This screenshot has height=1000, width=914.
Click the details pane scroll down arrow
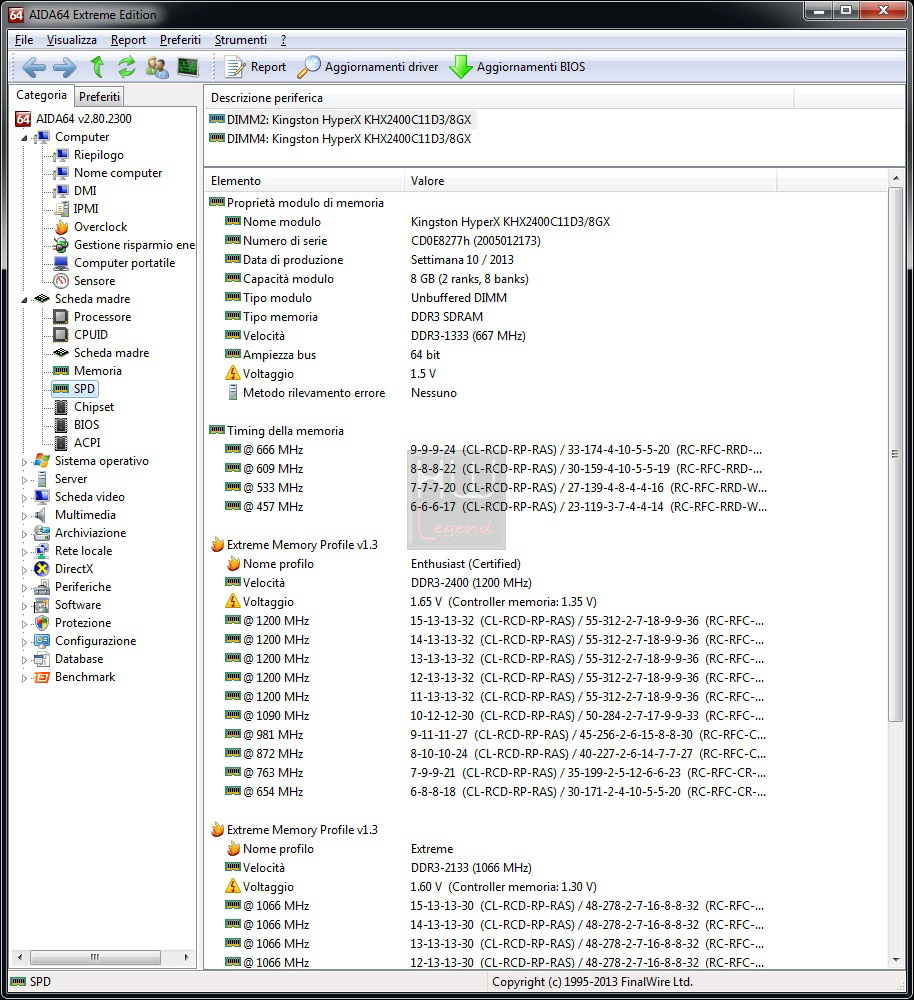896,960
